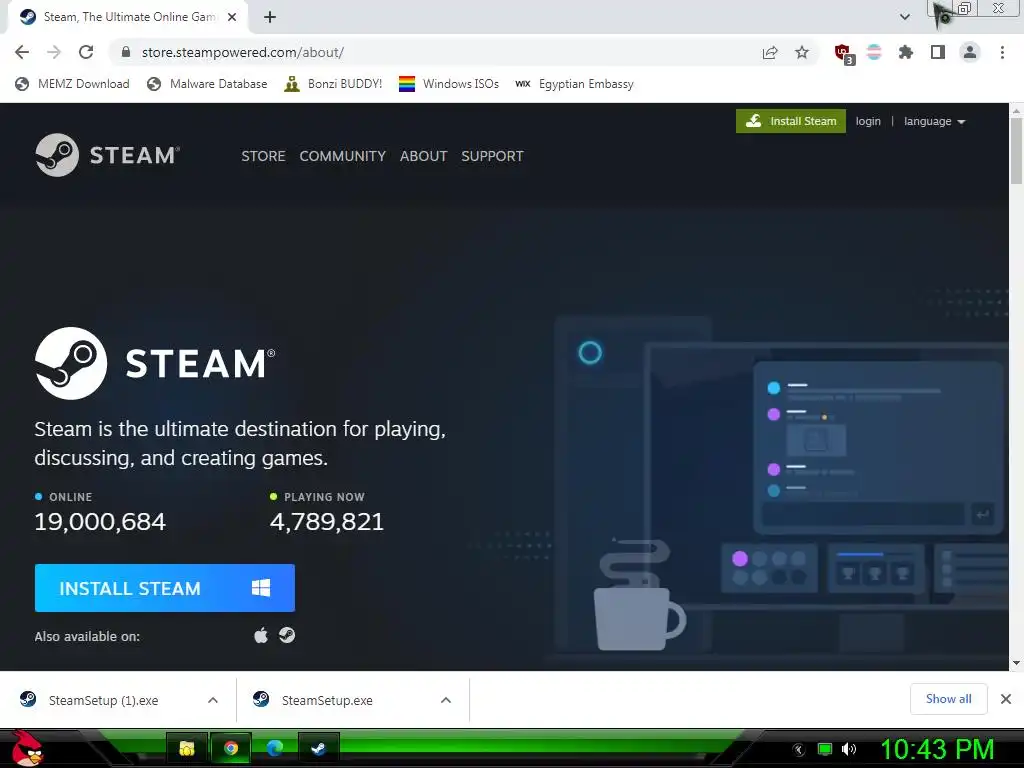Close the Steam browser tab
Viewport: 1024px width, 768px height.
(232, 17)
